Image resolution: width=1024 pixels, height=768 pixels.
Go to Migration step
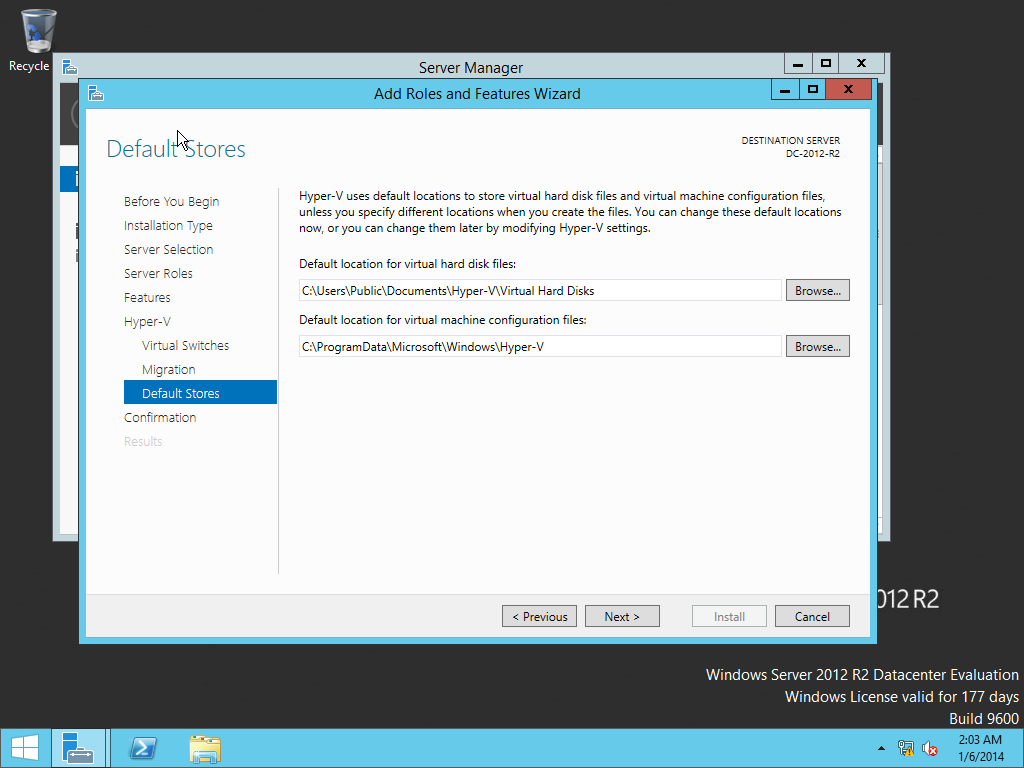pos(168,370)
